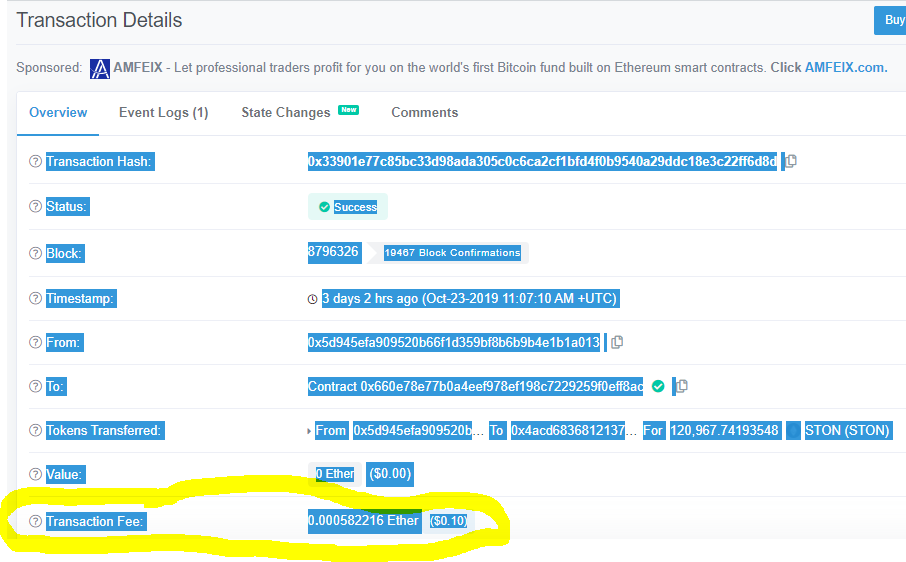Open block 8796326 link
Screen dimensions: 906x562
coord(333,252)
